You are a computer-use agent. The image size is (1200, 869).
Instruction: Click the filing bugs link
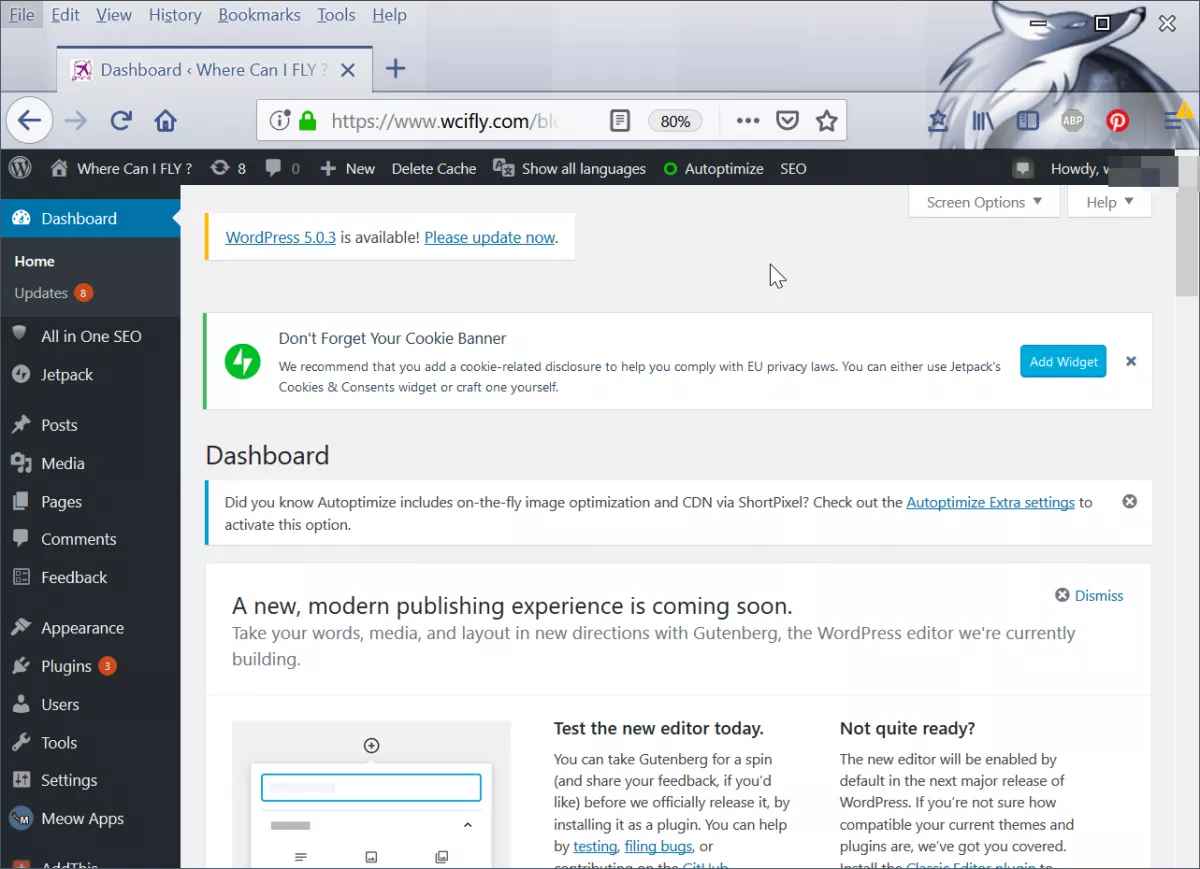point(658,846)
